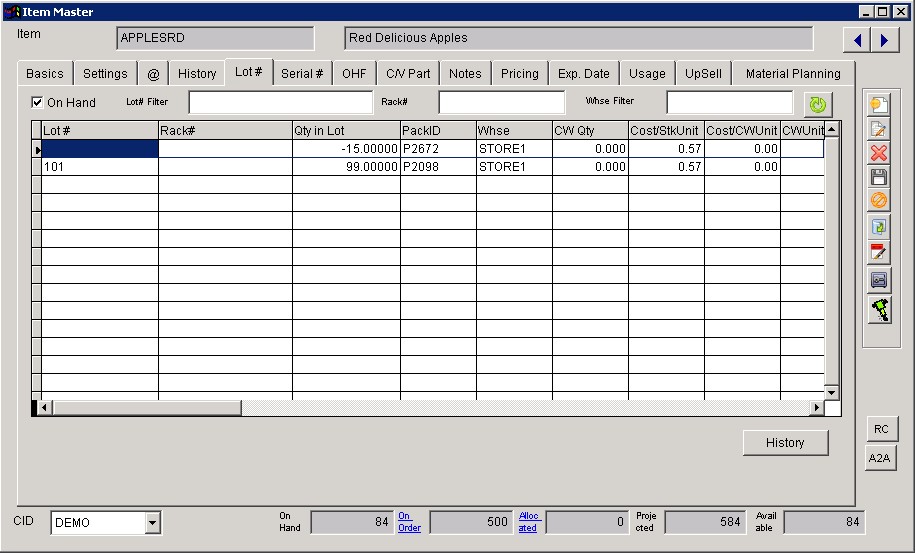
Task: Click into the Lot# Filter field
Action: 280,102
